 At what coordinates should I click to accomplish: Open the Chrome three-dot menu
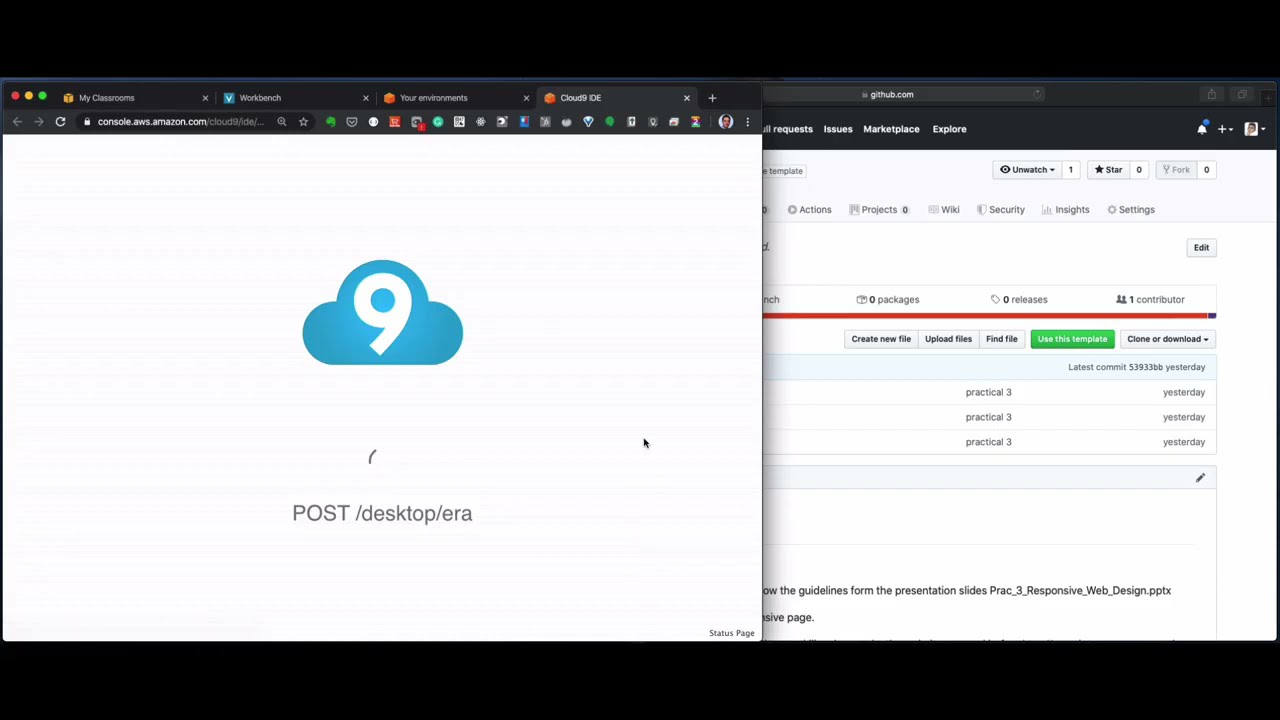click(747, 122)
